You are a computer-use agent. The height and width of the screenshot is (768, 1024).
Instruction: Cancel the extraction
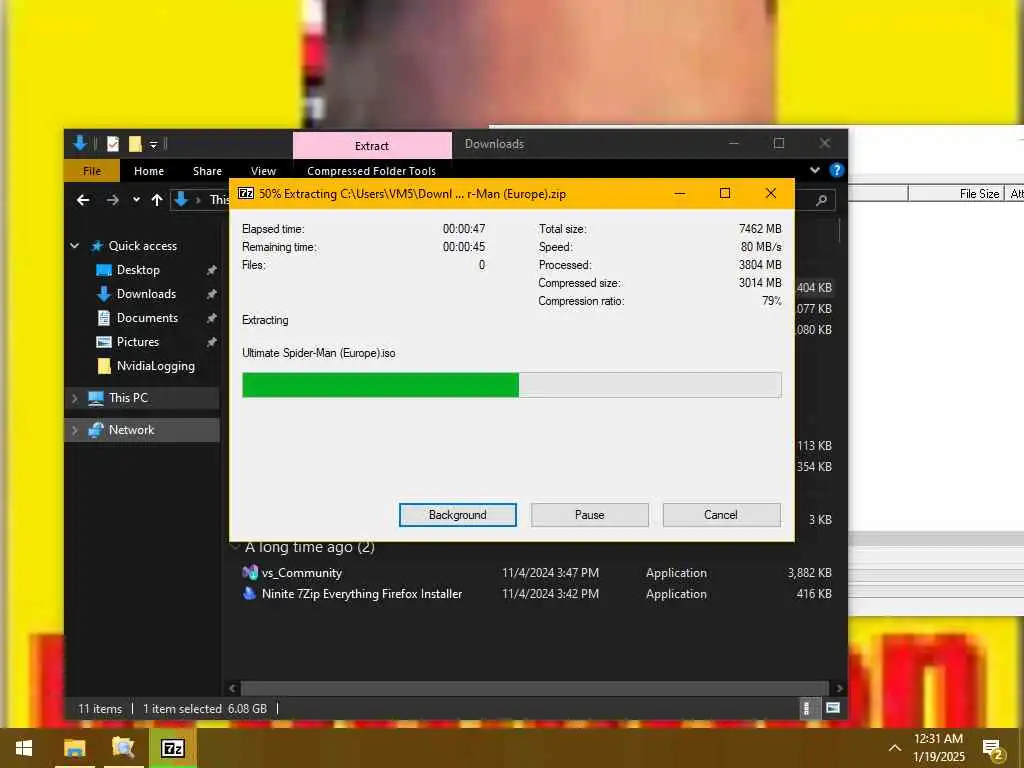pos(721,515)
